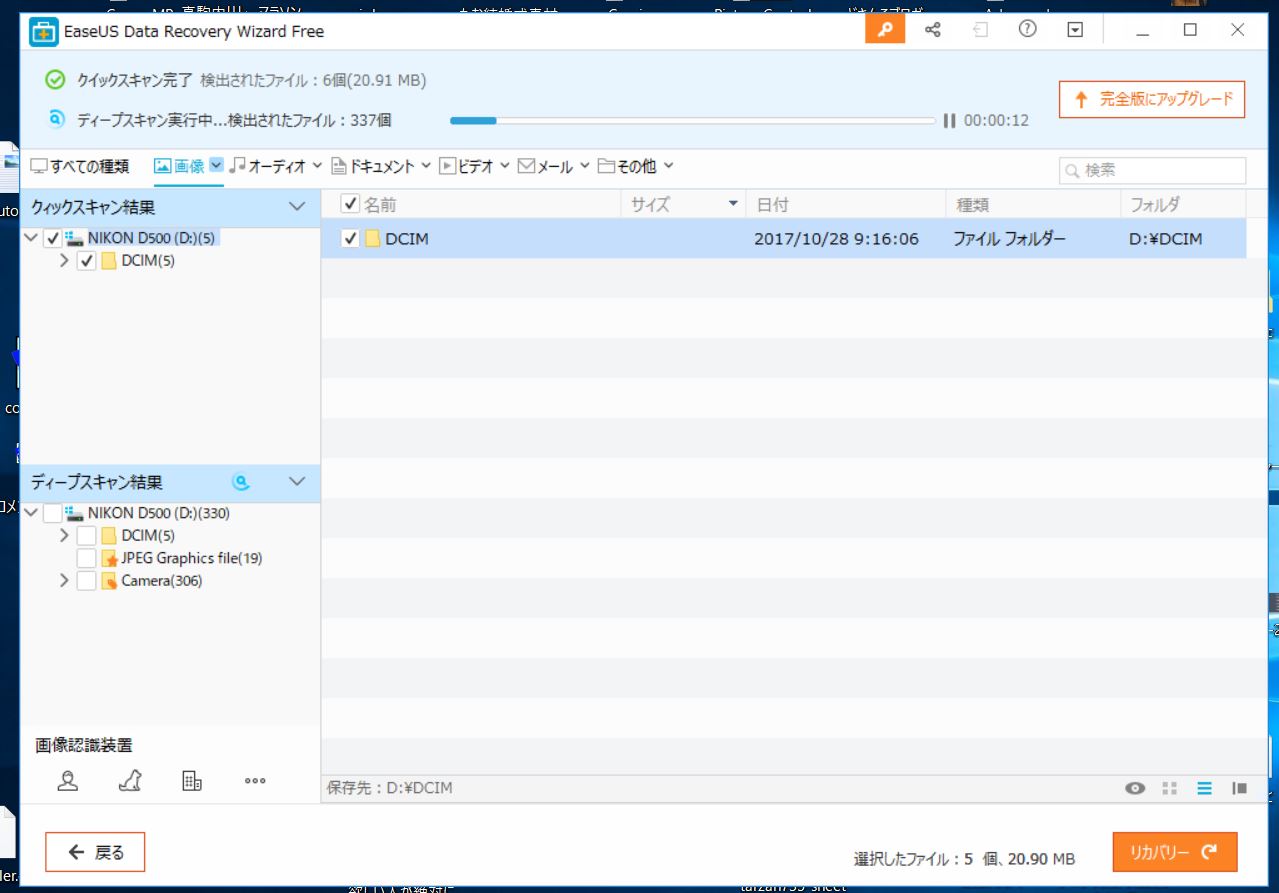Check DCIM(5) checkbox under deep scan
The width and height of the screenshot is (1279, 893).
coord(87,536)
